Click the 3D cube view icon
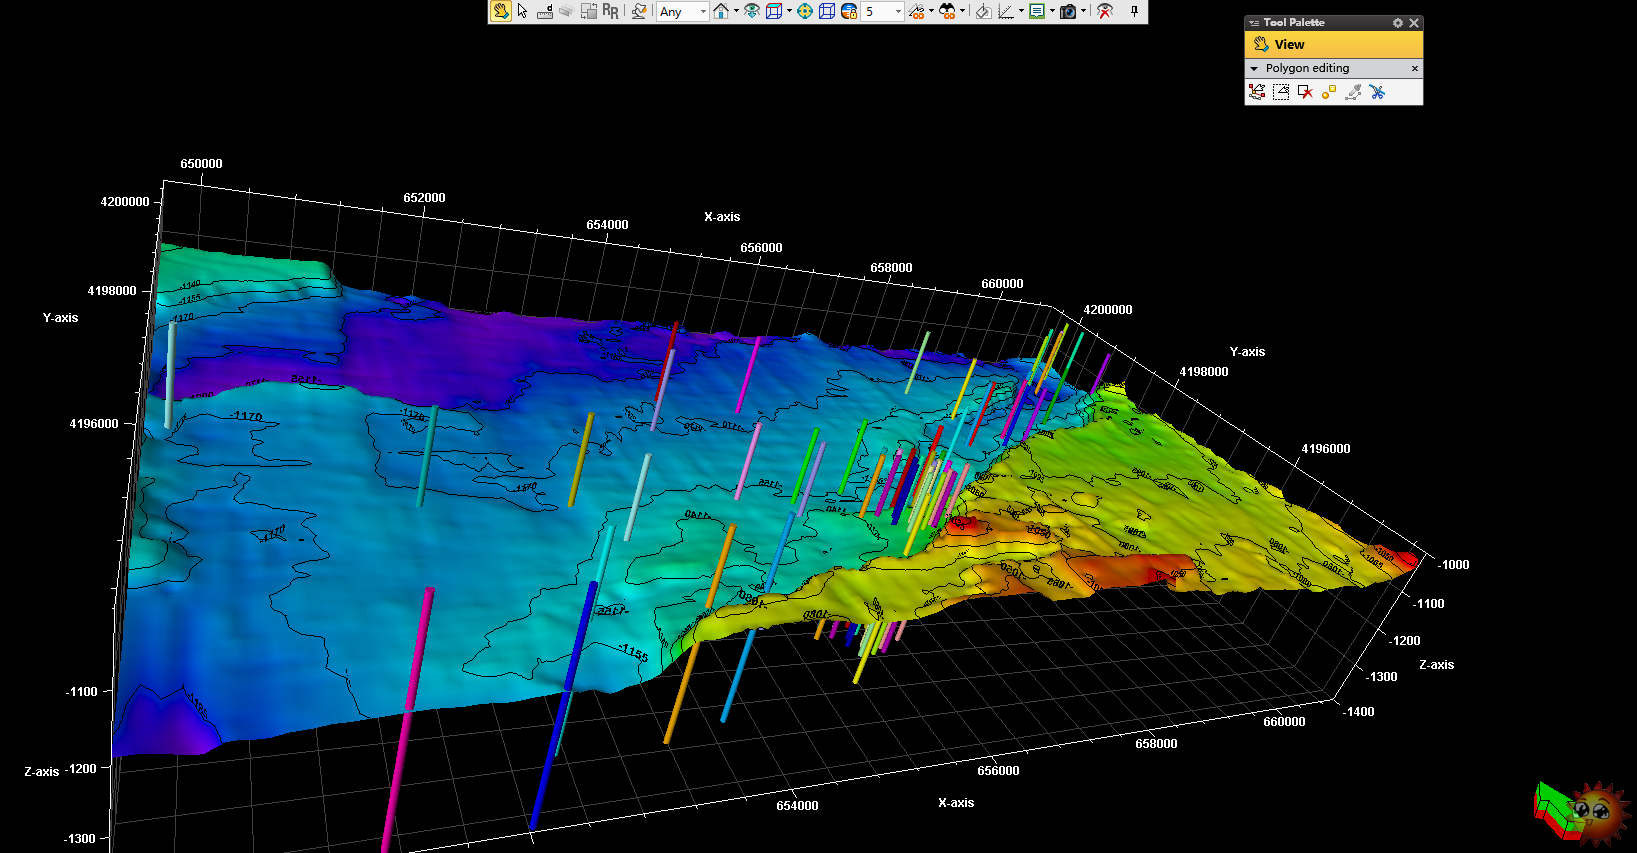 (774, 11)
